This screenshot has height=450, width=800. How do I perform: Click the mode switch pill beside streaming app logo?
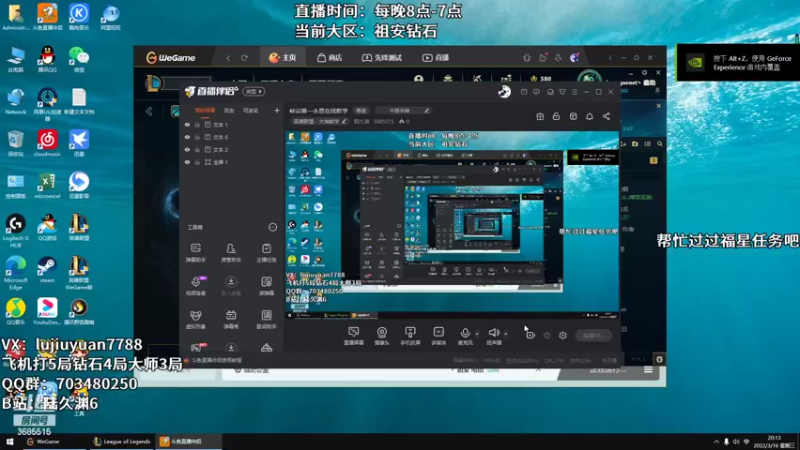tap(254, 91)
